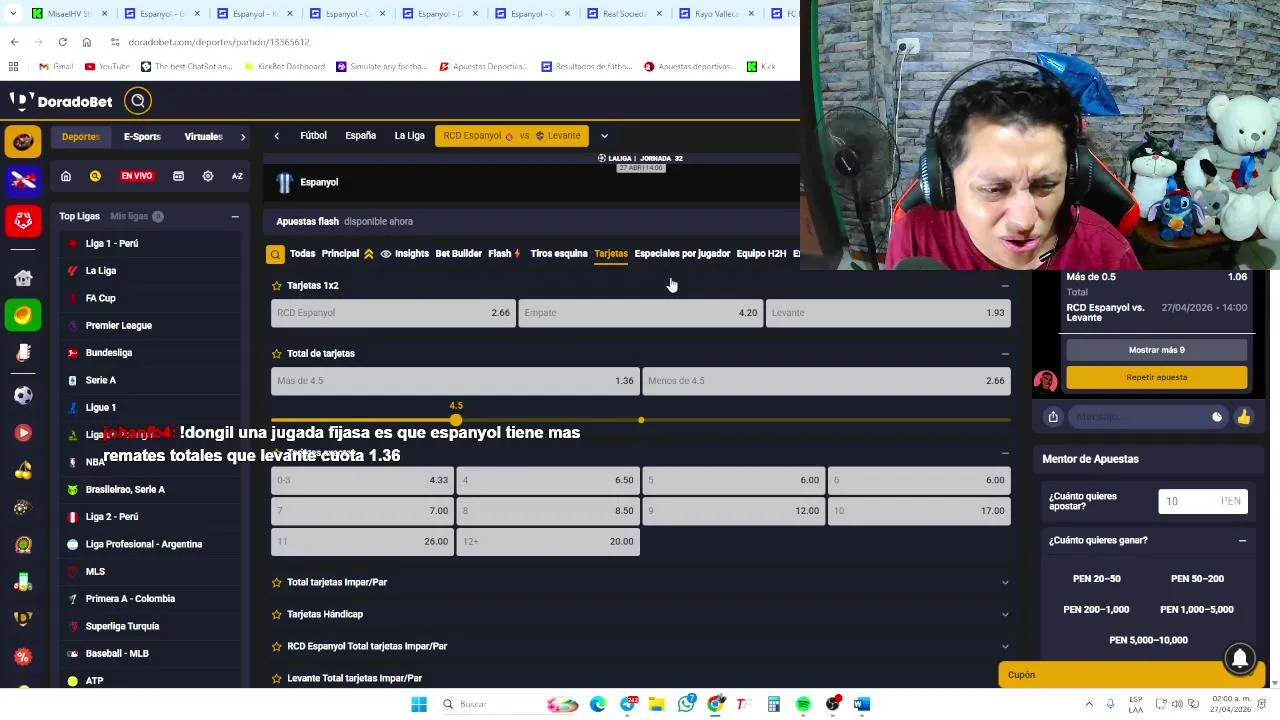Select the E-Sports category tab
This screenshot has width=1280, height=720.
tap(142, 137)
